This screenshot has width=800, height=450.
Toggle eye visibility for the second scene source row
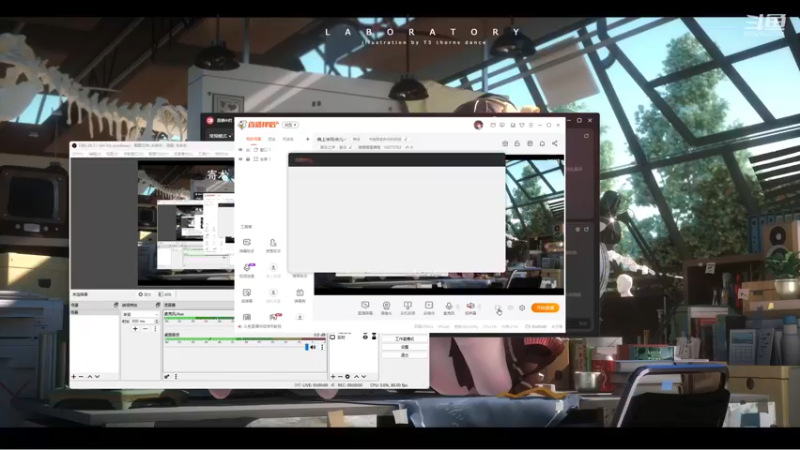tap(241, 159)
